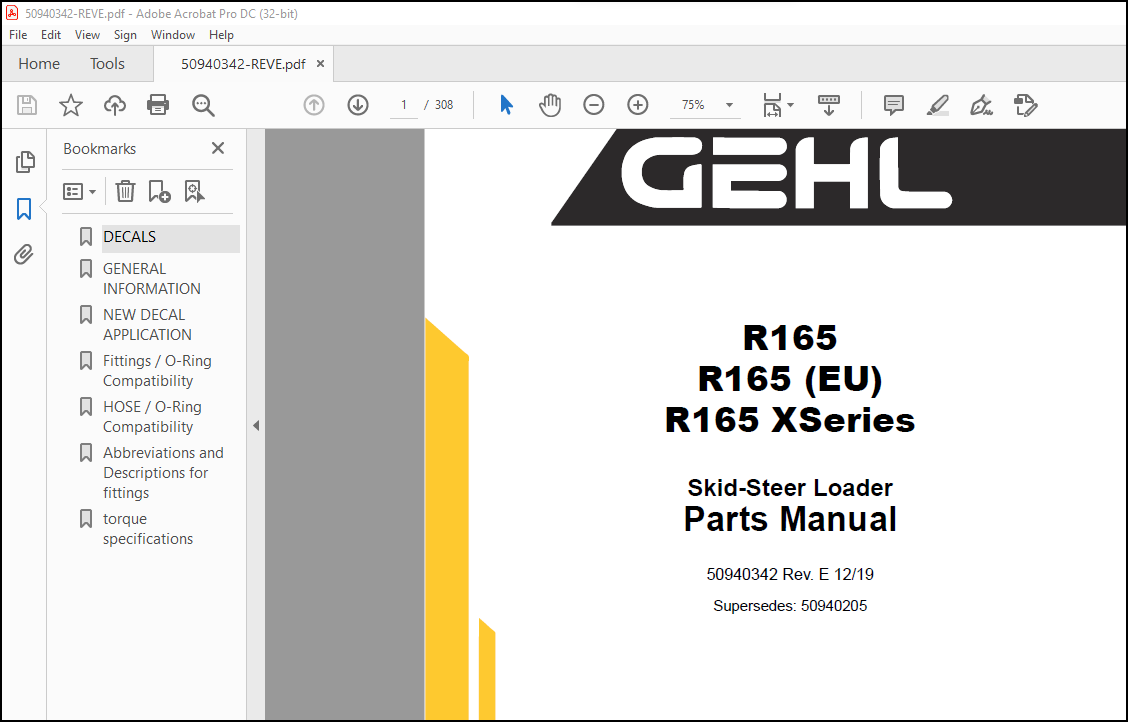This screenshot has width=1128, height=722.
Task: Click the 'Skid-Steer Loader' subtitle
Action: (x=790, y=488)
